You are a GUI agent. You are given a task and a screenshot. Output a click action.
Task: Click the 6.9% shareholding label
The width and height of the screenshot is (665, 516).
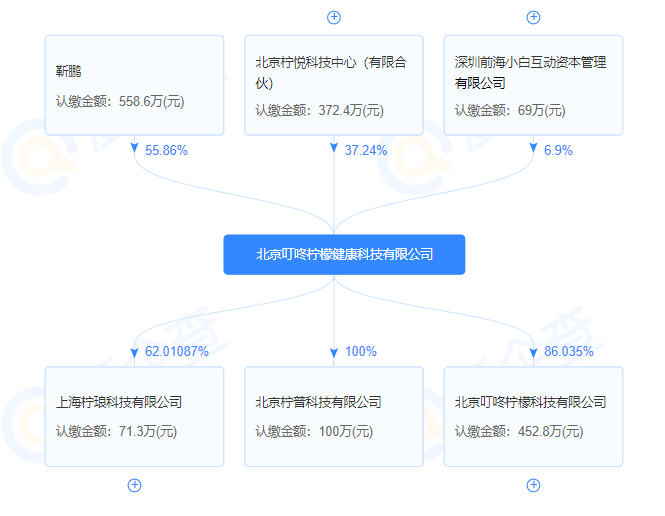coord(558,150)
